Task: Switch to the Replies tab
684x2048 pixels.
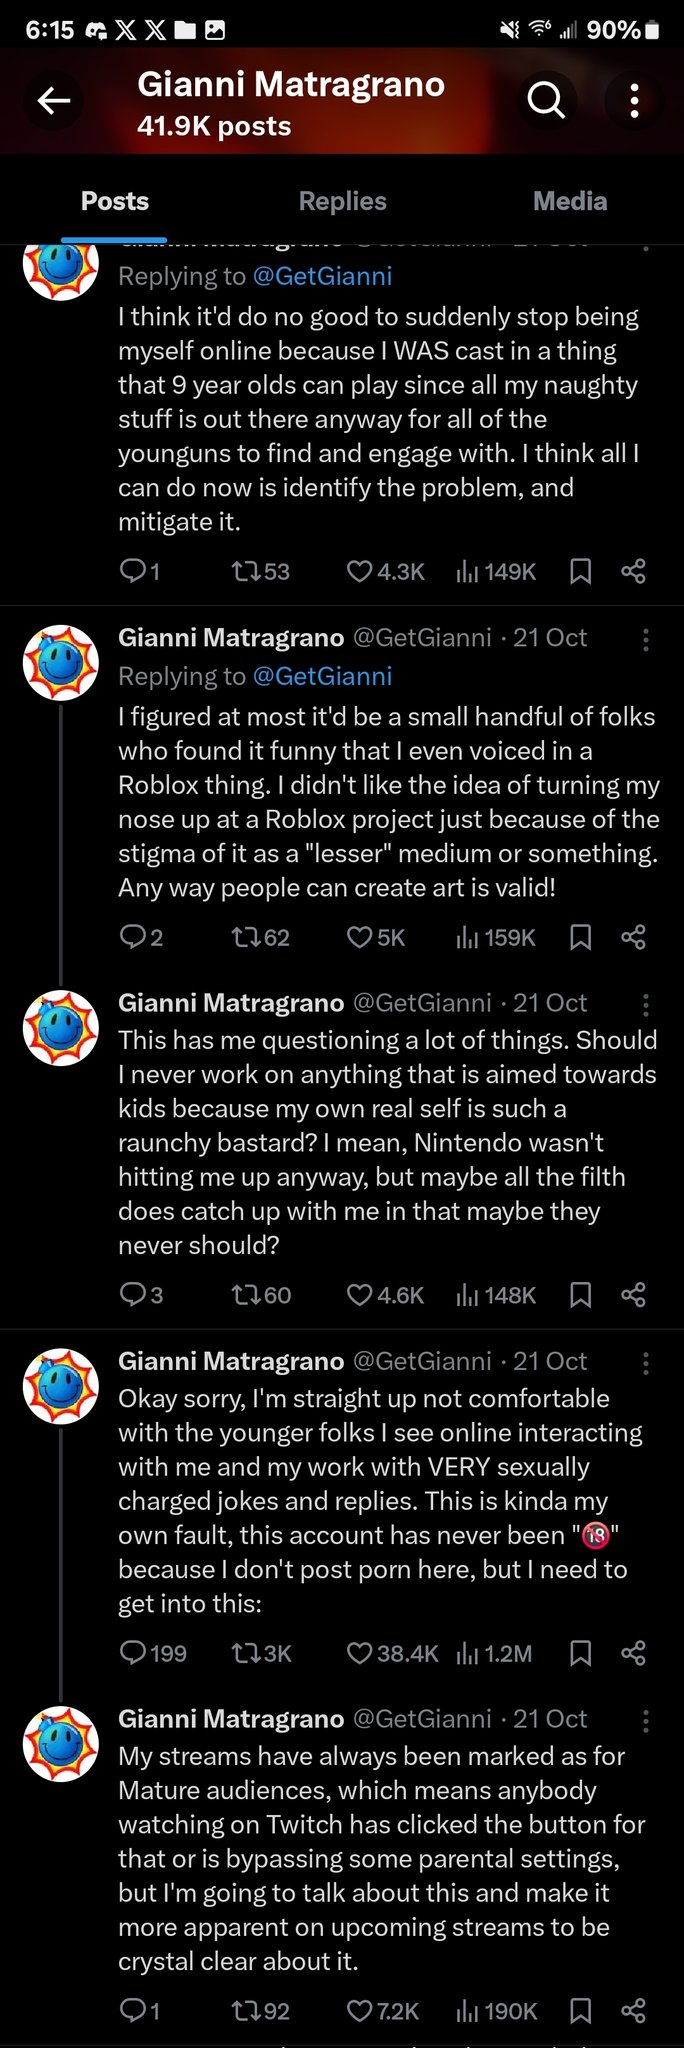Action: 342,201
